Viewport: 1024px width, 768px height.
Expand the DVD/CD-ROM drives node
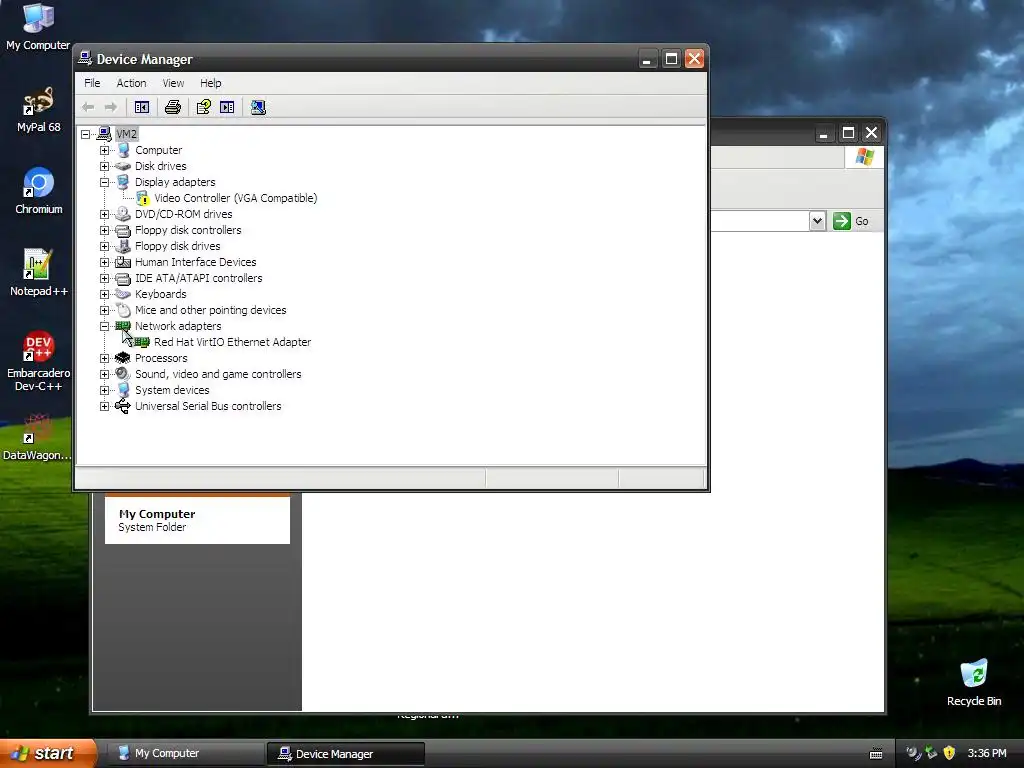[x=104, y=214]
